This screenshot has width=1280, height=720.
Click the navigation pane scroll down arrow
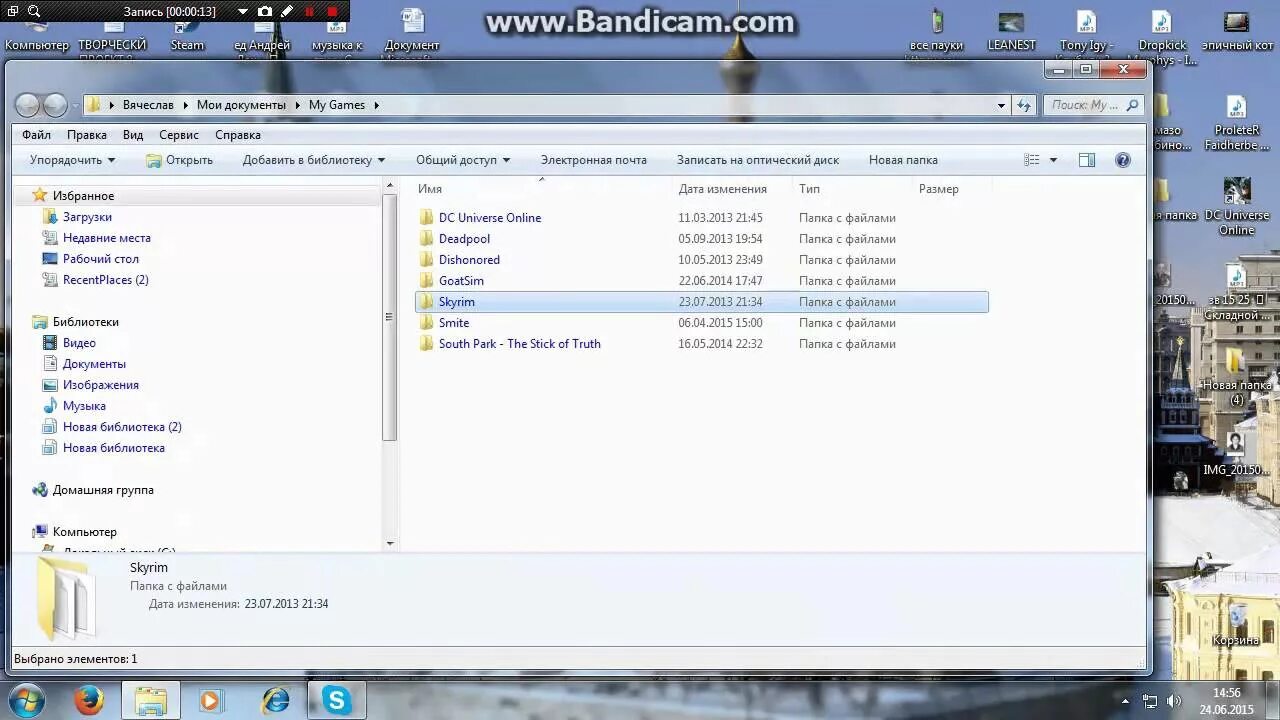[390, 544]
